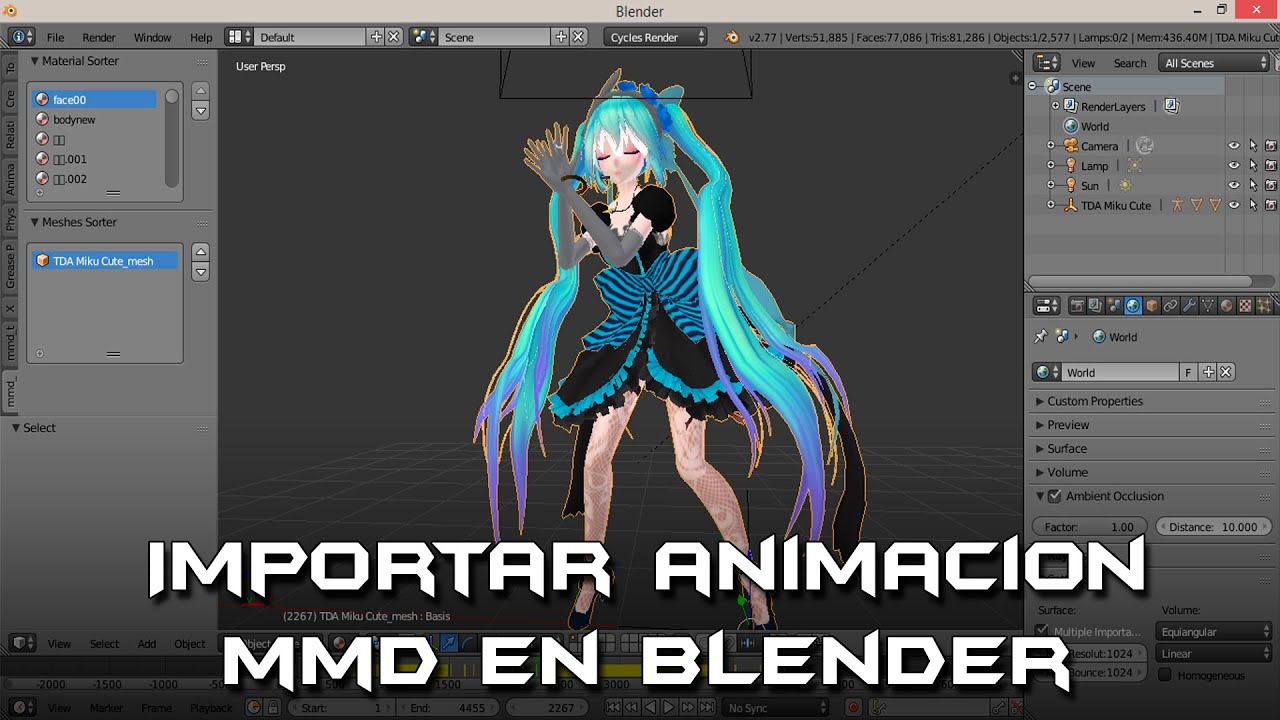Enable the Homogeneous checkbox
The width and height of the screenshot is (1280, 720).
coord(1165,675)
